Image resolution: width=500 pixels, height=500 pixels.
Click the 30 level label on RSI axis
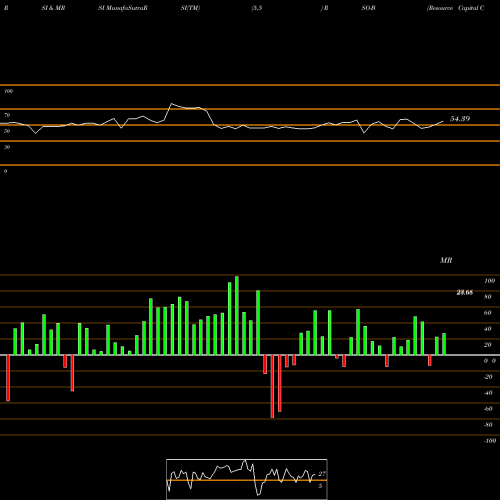click(x=7, y=147)
